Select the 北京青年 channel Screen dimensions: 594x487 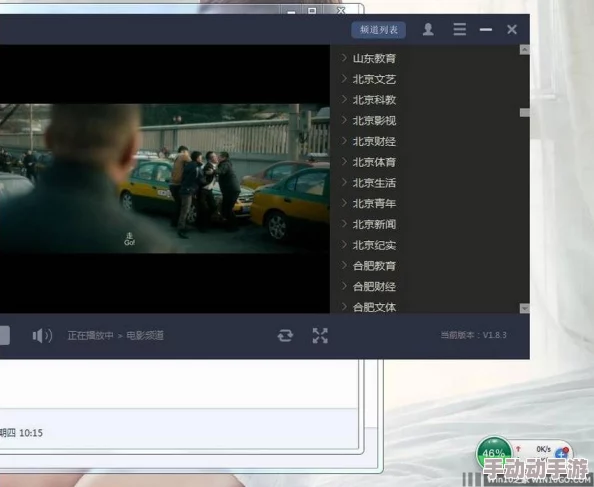(374, 204)
